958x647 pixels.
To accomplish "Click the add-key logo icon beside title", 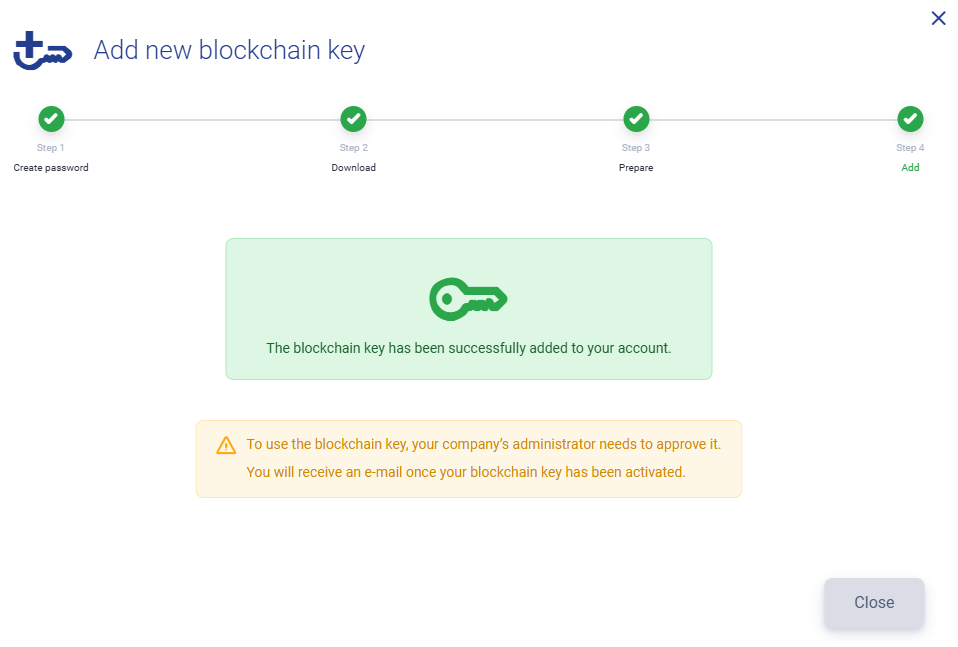I will point(43,51).
